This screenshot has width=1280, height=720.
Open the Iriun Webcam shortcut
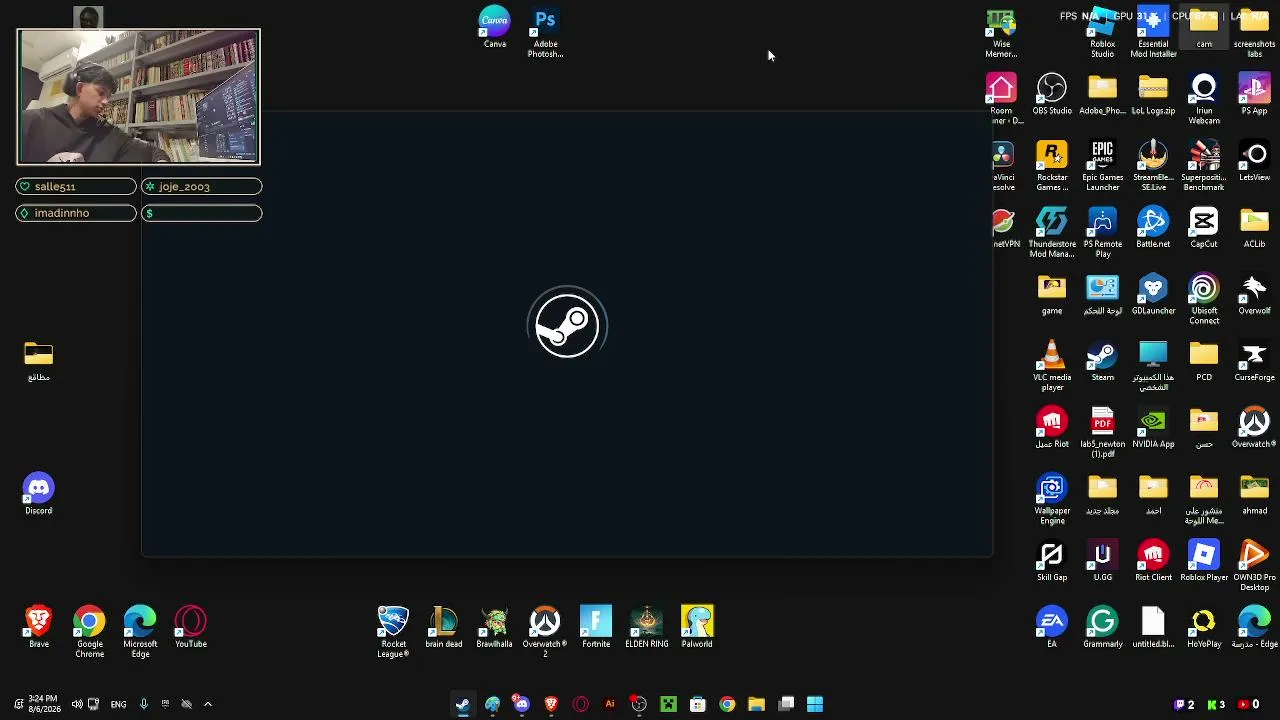[x=1204, y=100]
